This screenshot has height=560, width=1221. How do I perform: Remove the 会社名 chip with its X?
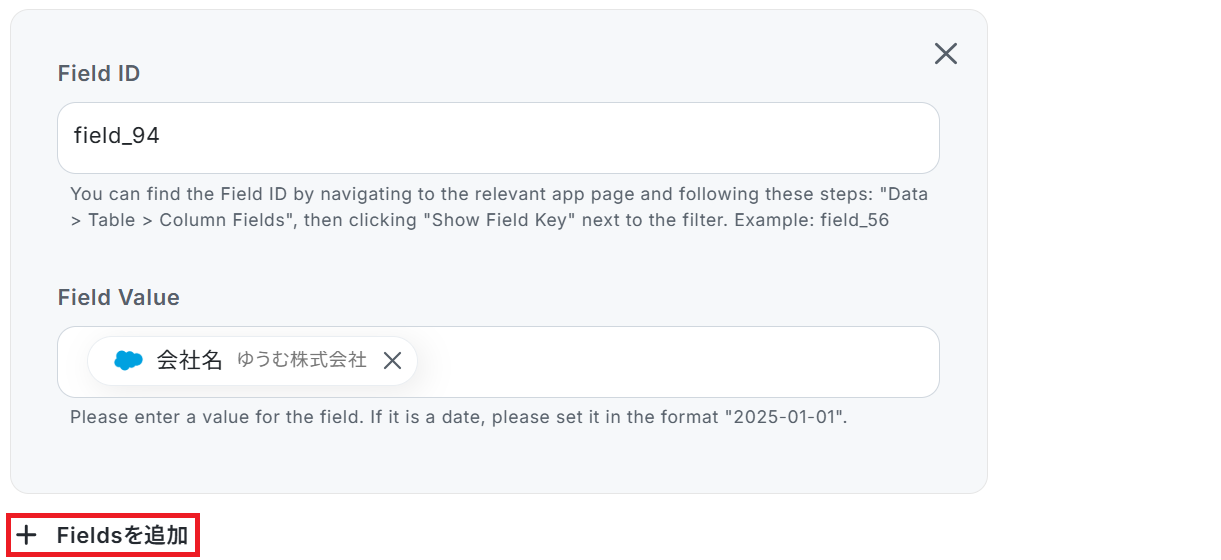393,361
